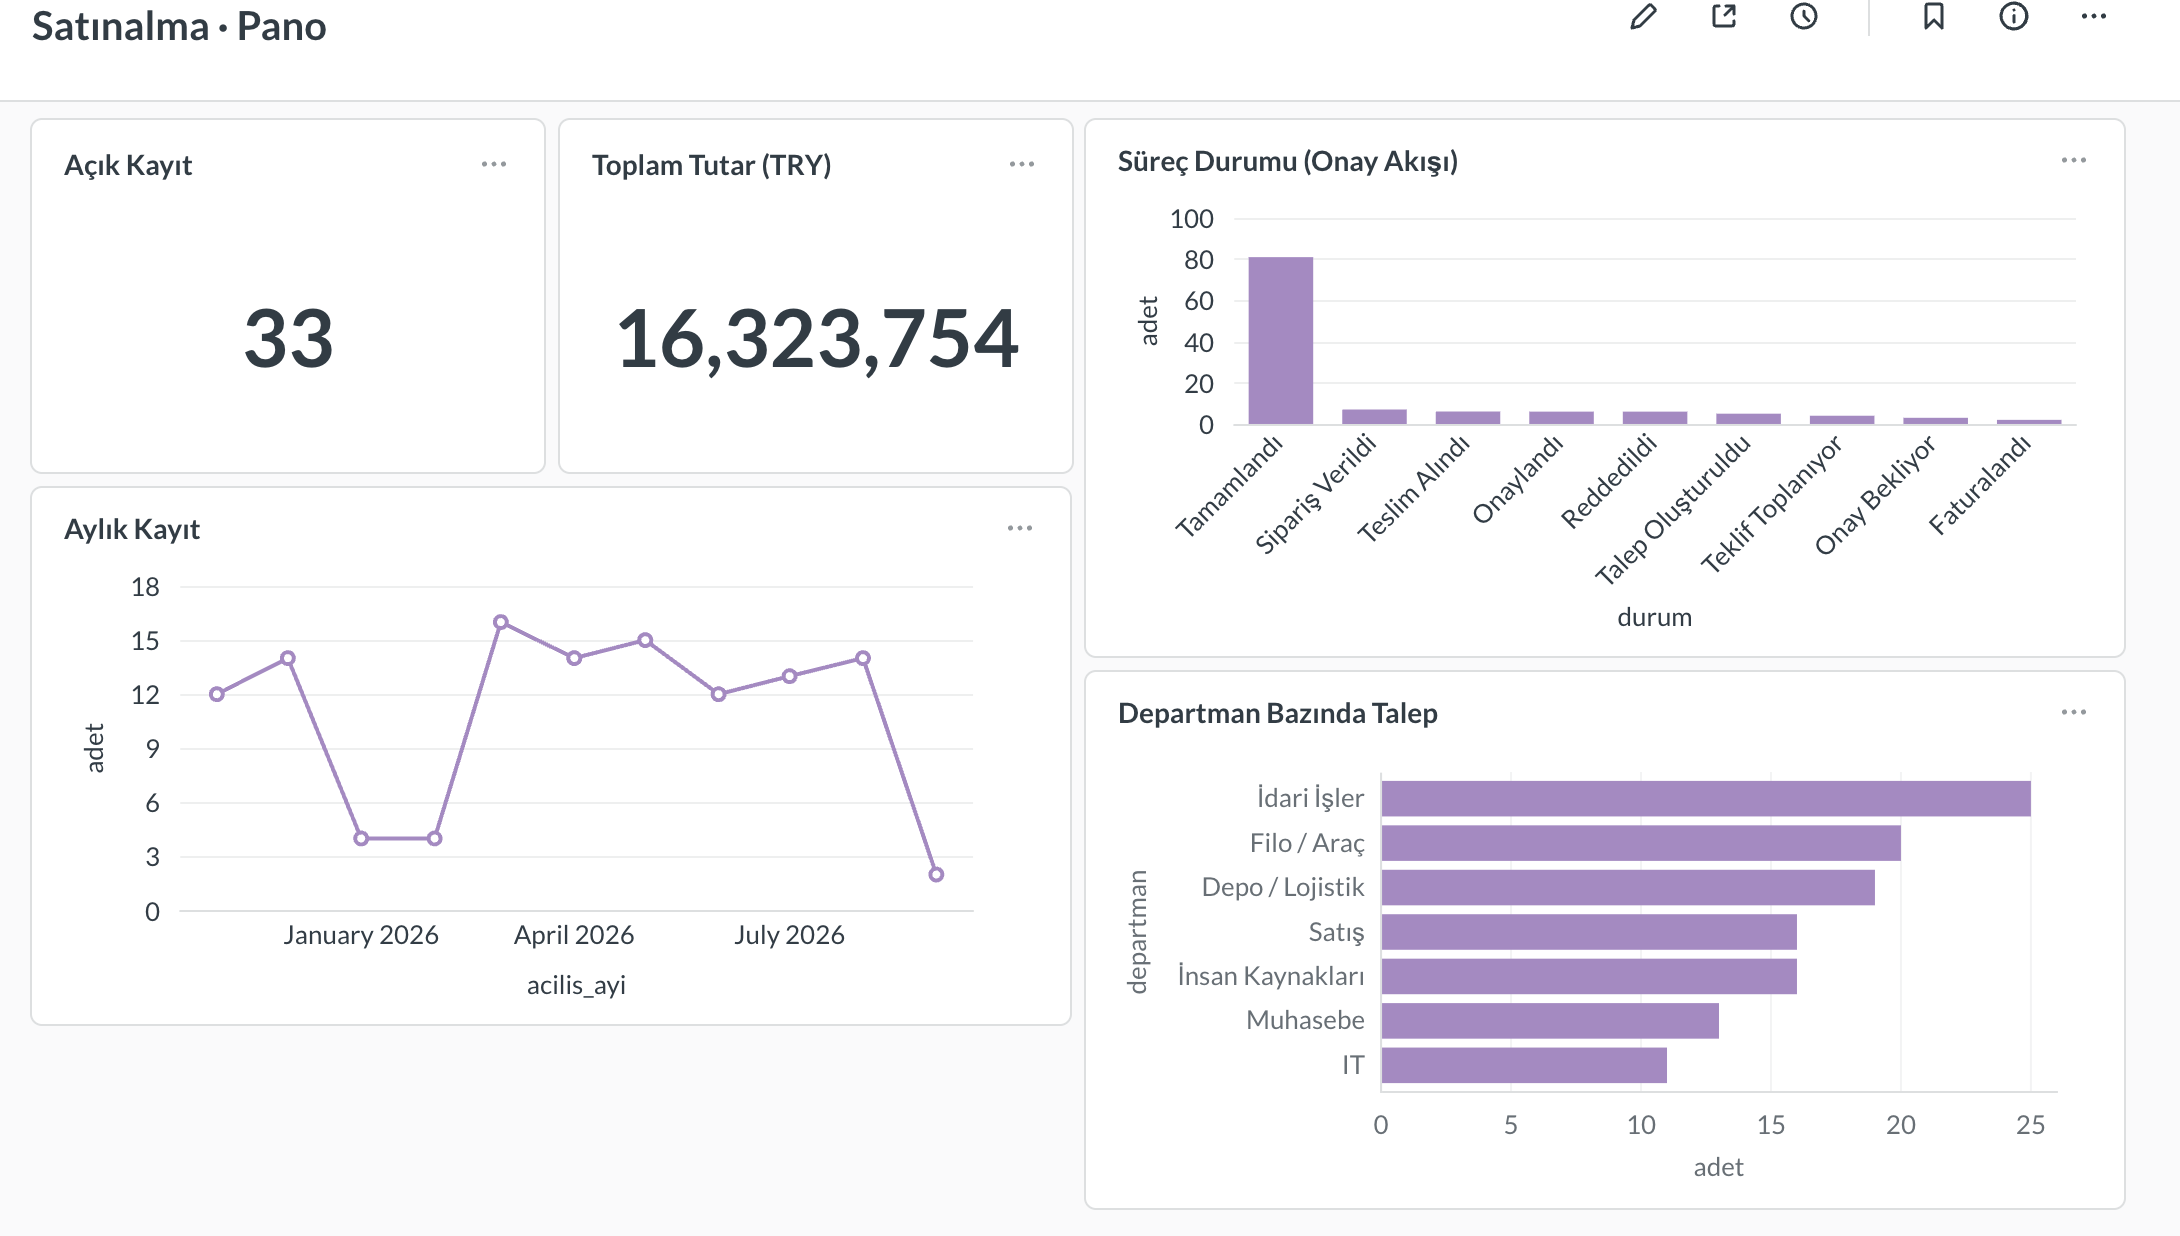Click the July 2026 axis label

pyautogui.click(x=790, y=935)
